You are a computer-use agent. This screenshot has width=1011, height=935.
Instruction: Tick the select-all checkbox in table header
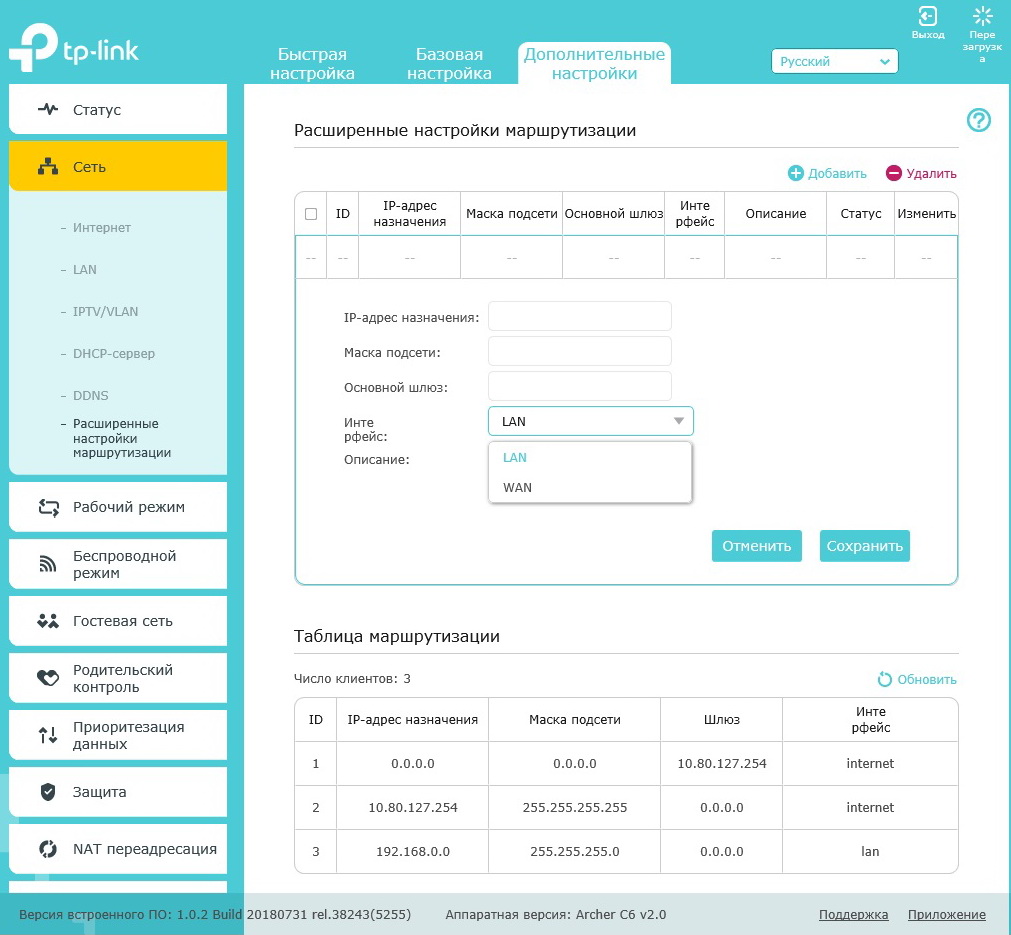pos(311,214)
